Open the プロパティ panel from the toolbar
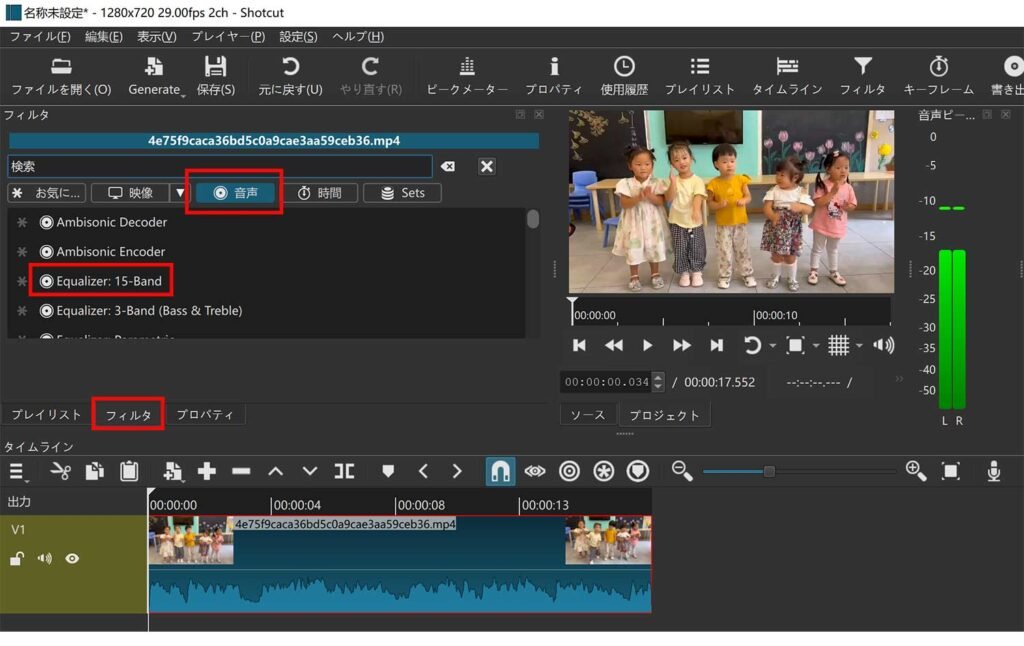This screenshot has height=646, width=1024. [554, 75]
